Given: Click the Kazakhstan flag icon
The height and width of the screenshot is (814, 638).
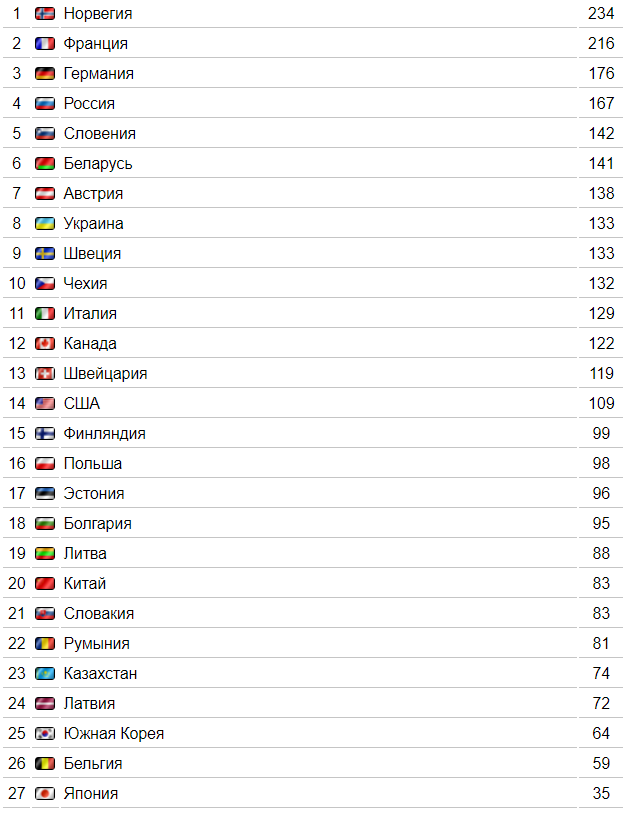Looking at the screenshot, I should [x=45, y=674].
